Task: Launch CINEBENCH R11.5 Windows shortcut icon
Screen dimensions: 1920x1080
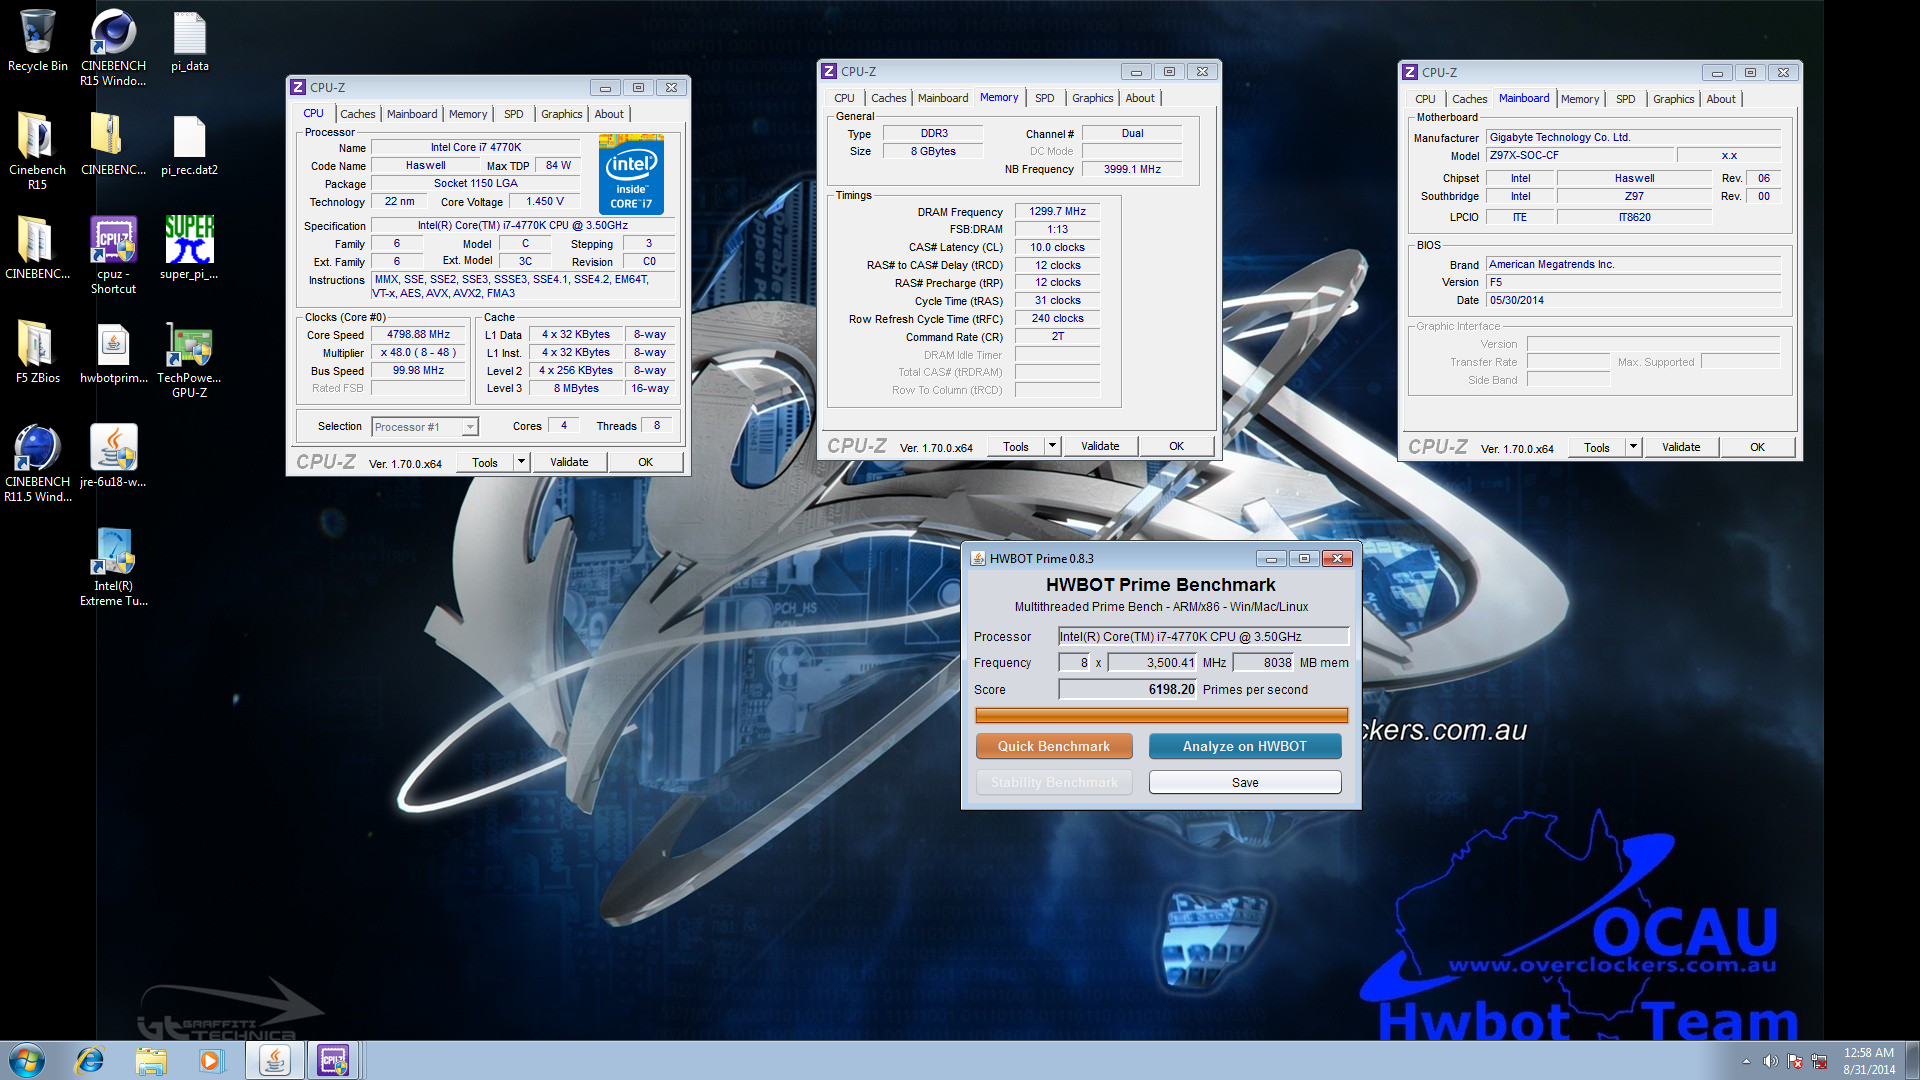Action: point(38,464)
